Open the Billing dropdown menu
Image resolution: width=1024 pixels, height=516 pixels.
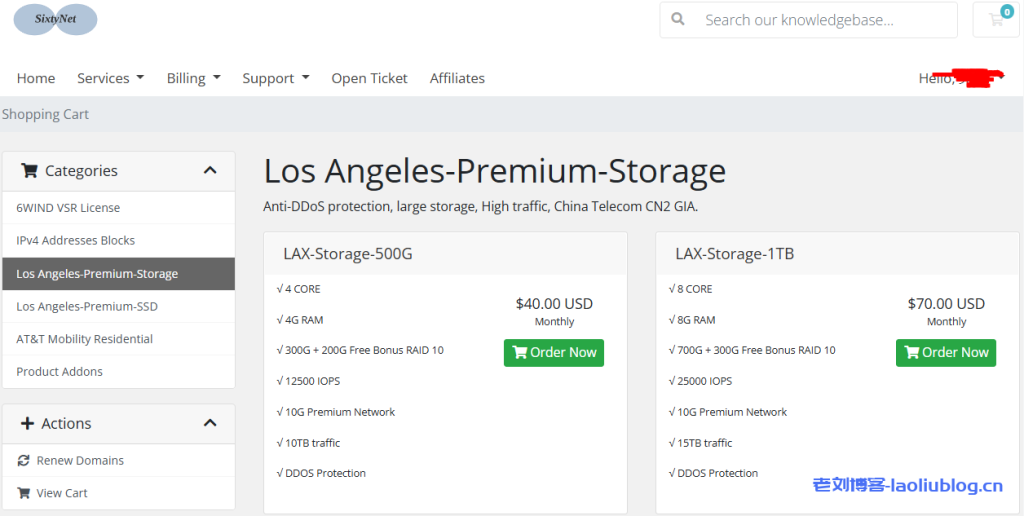click(193, 78)
